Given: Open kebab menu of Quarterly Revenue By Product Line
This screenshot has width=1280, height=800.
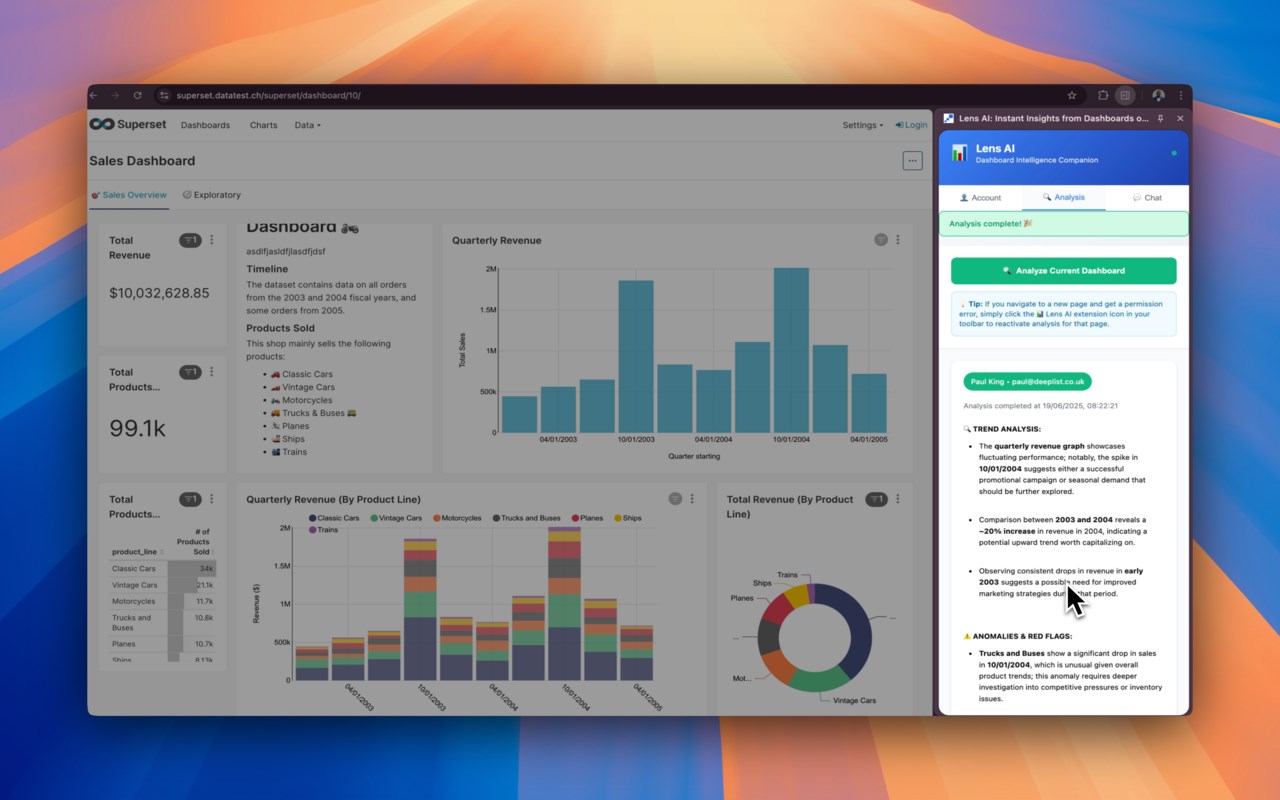Looking at the screenshot, I should (x=692, y=499).
